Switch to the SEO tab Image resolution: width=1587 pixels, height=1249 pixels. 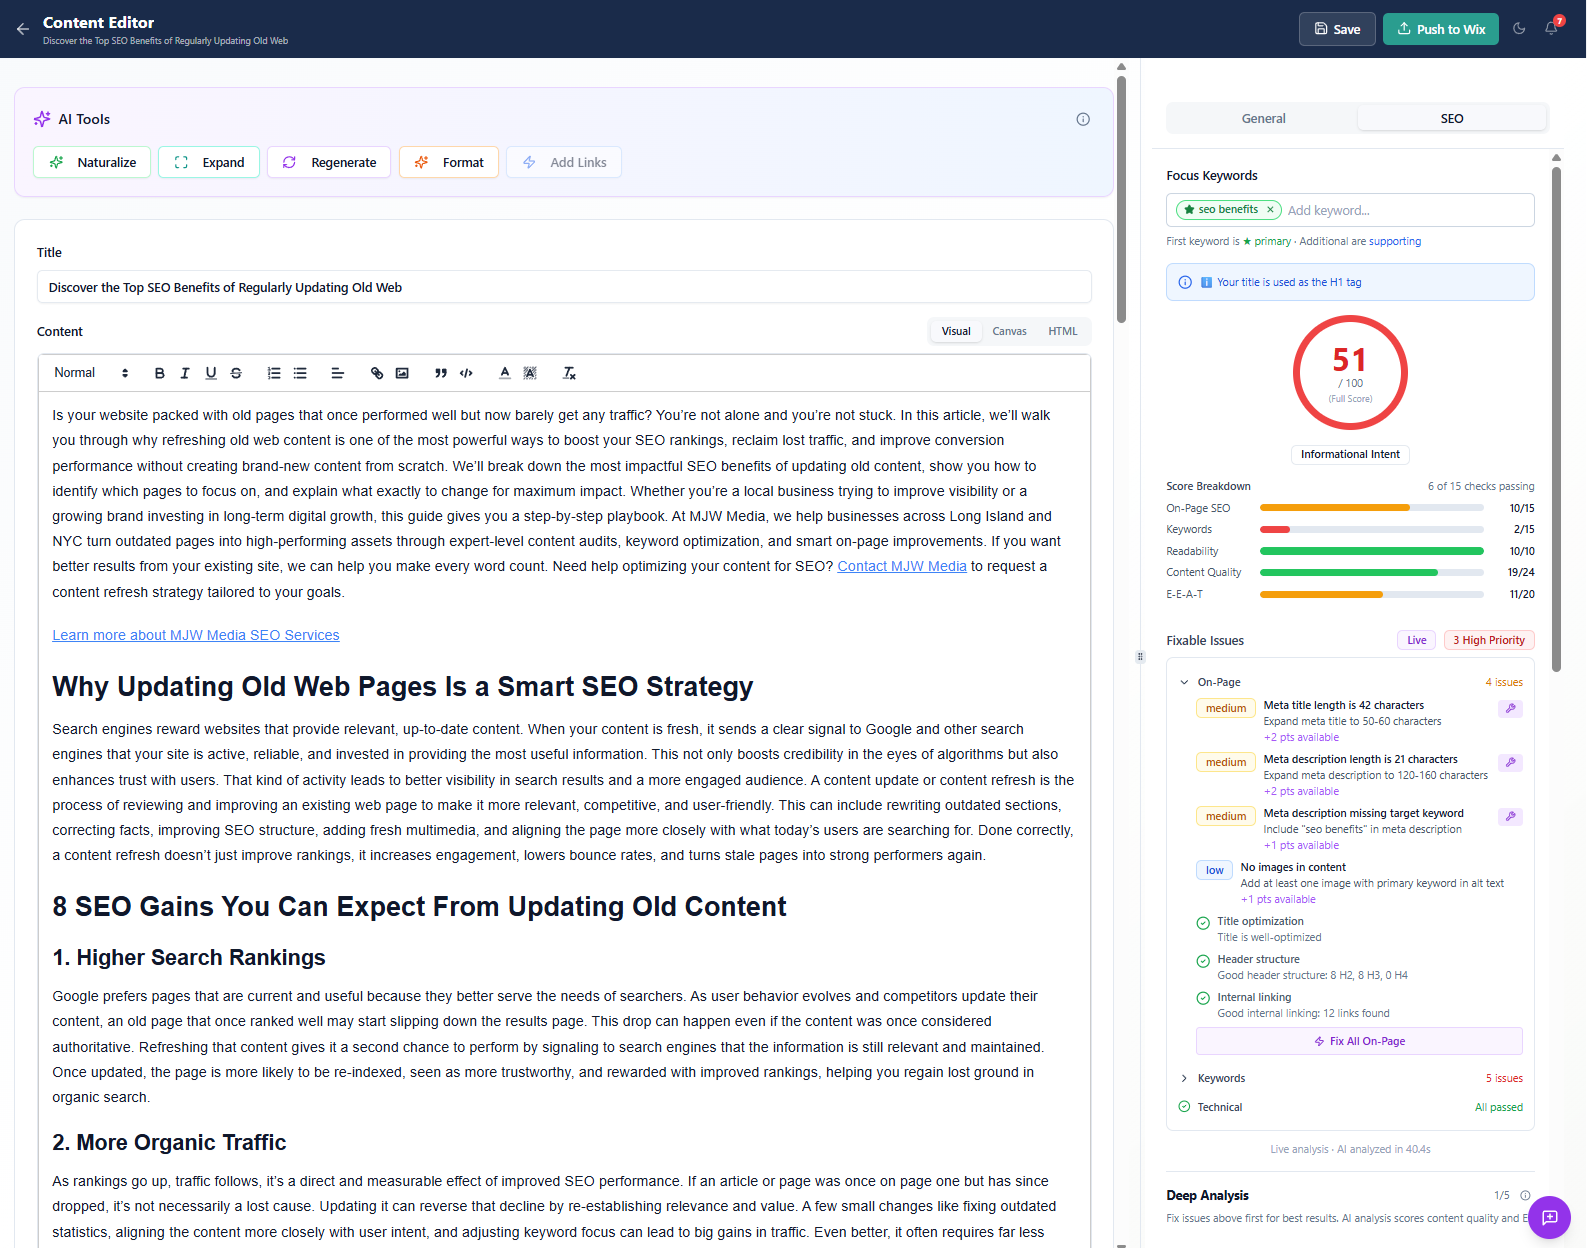[1452, 118]
